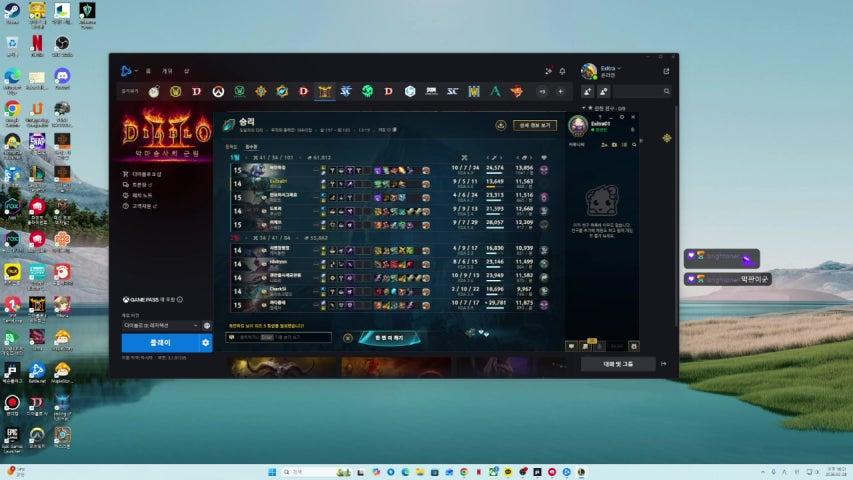Click the end-of-game chat input field
The image size is (853, 480).
(278, 337)
